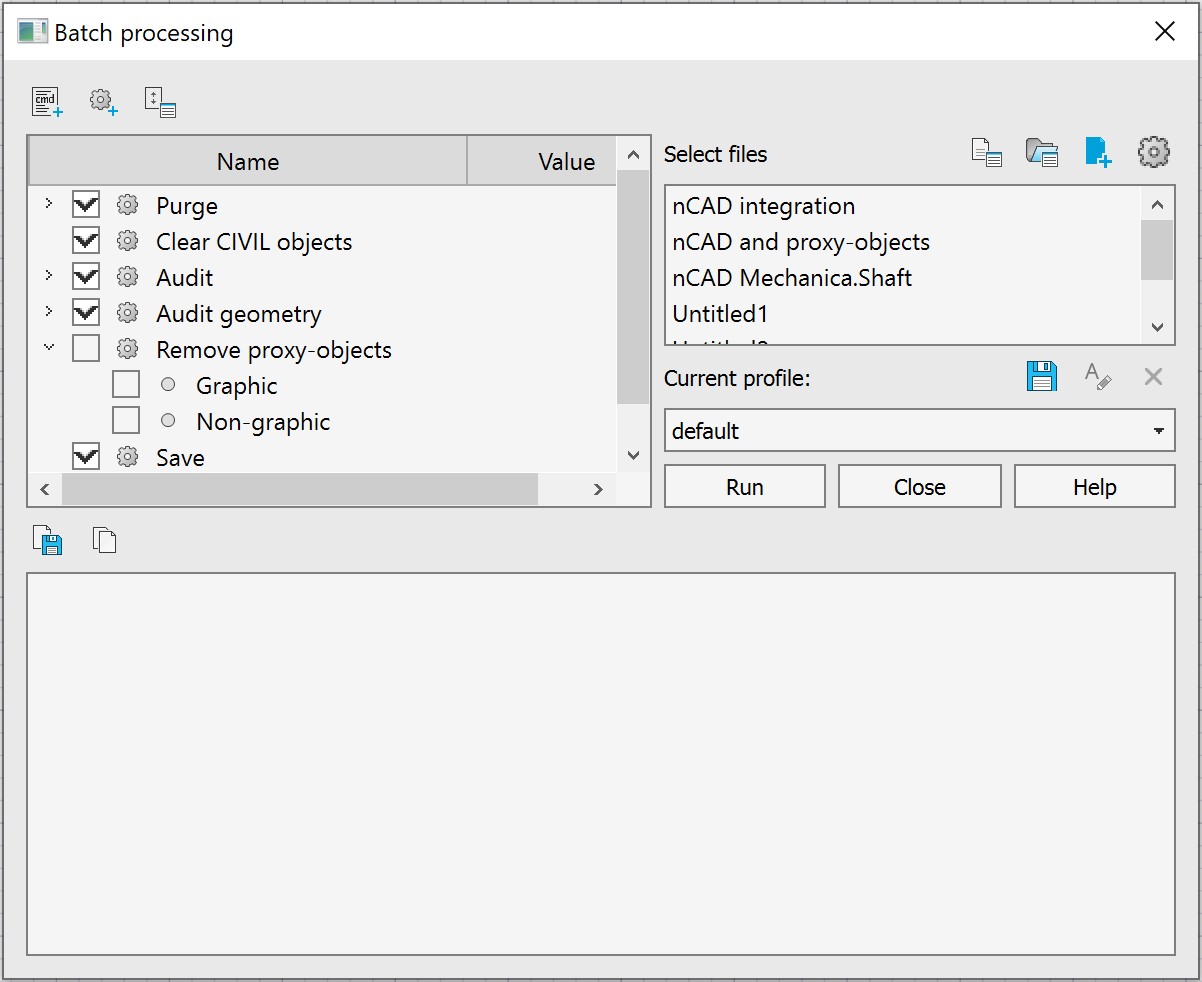Click the copy log icon above output pane
This screenshot has height=982, width=1202.
click(104, 541)
